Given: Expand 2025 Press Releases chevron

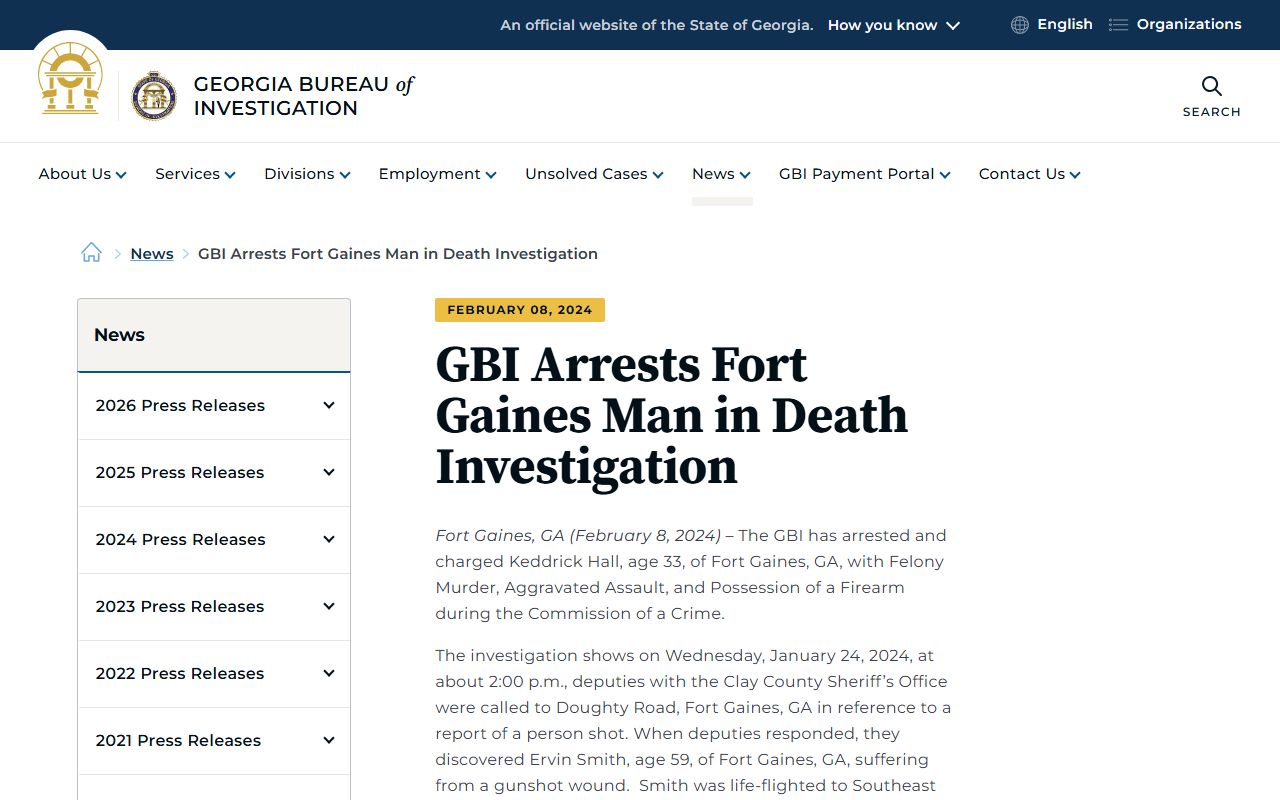Looking at the screenshot, I should [329, 472].
